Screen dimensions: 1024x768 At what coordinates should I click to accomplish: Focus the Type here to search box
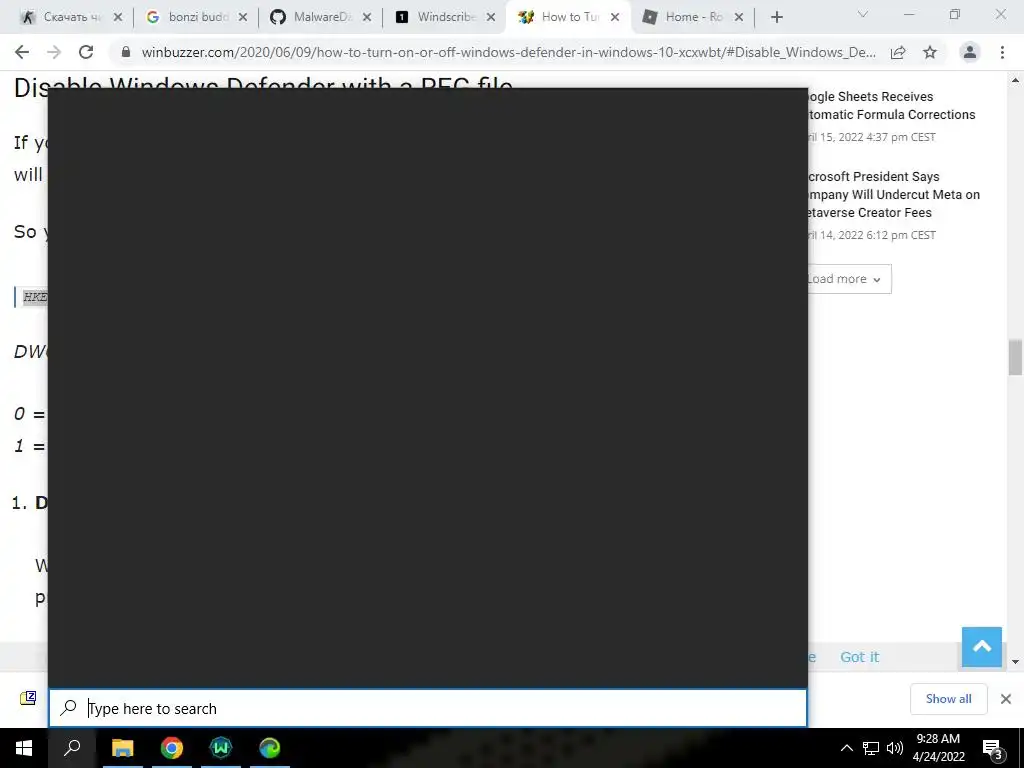[428, 709]
